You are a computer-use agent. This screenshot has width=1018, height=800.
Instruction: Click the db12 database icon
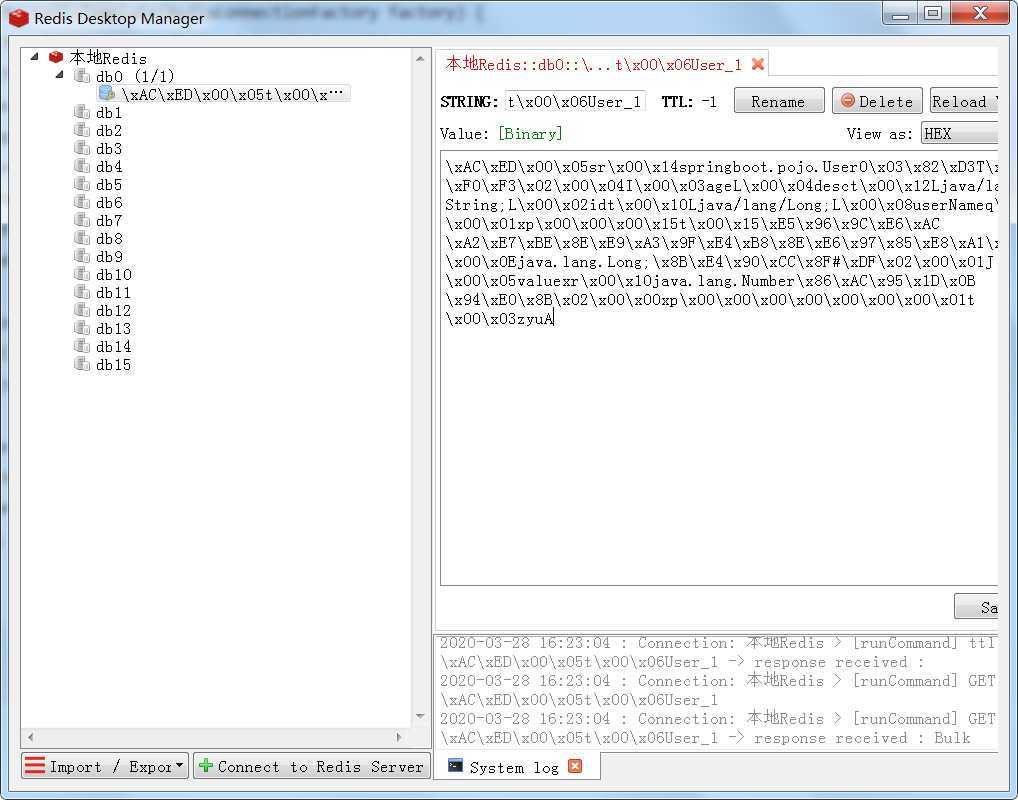(x=82, y=310)
